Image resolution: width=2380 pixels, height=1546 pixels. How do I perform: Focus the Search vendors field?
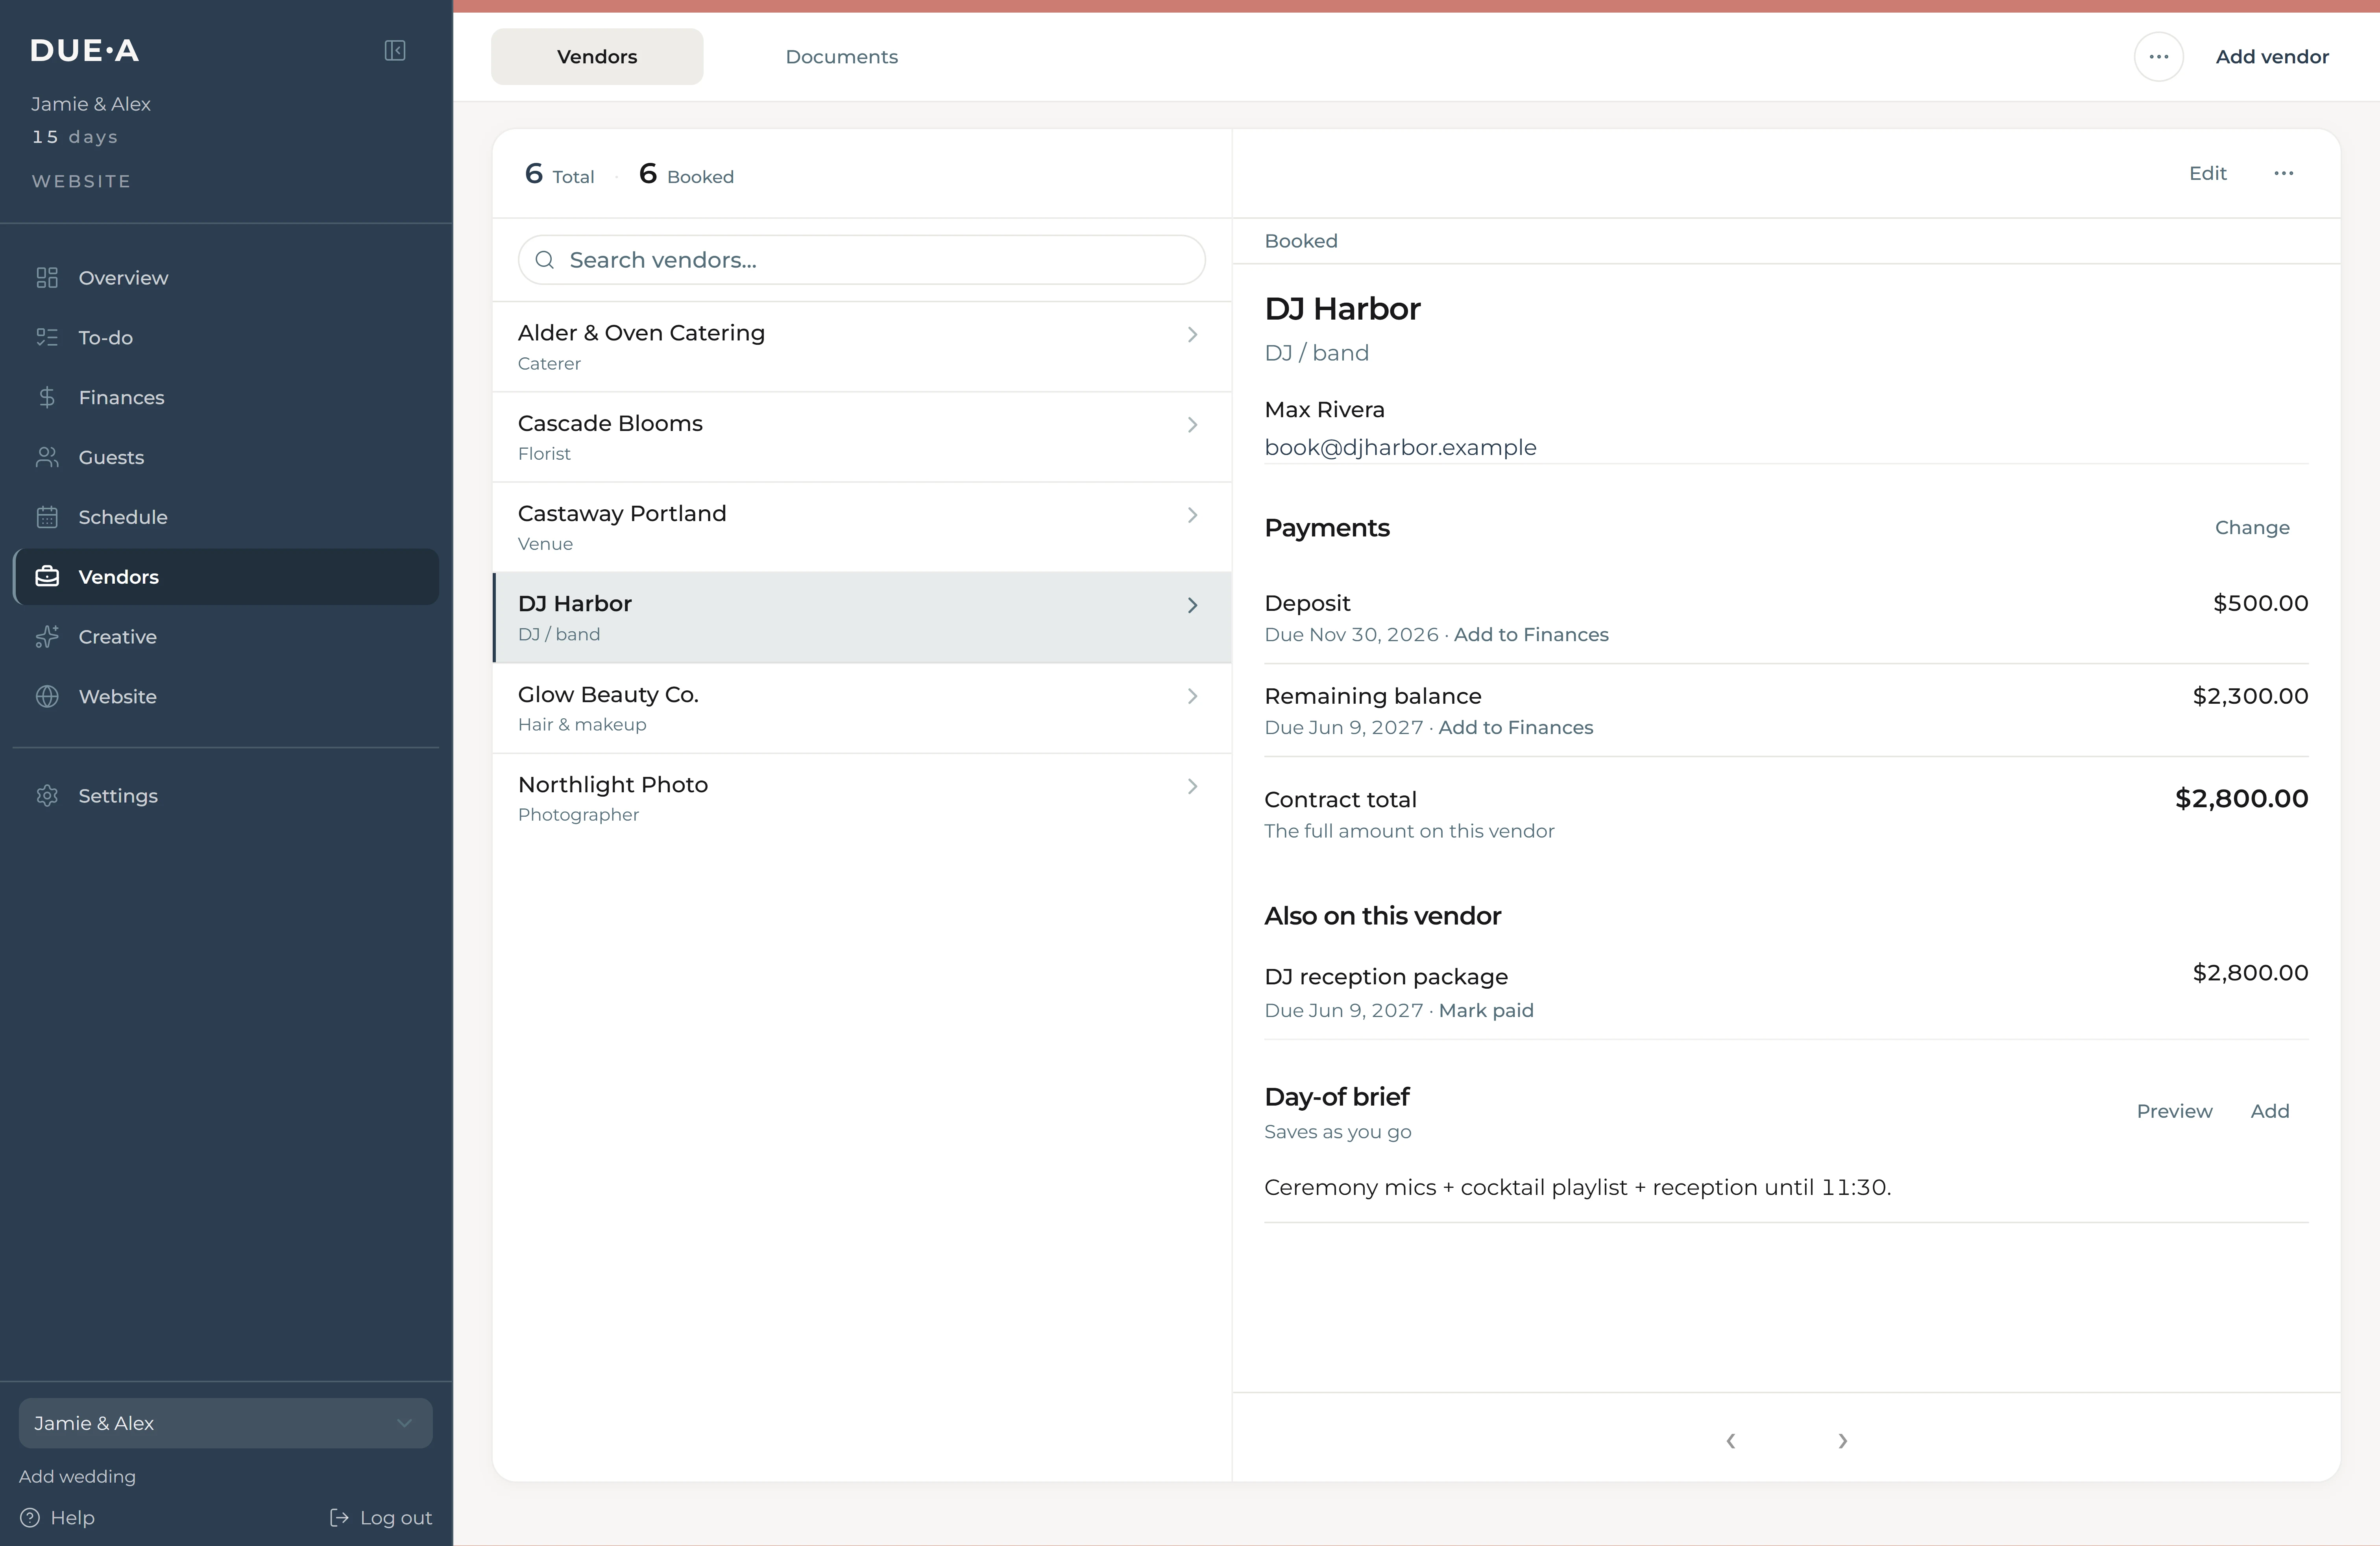[x=862, y=260]
